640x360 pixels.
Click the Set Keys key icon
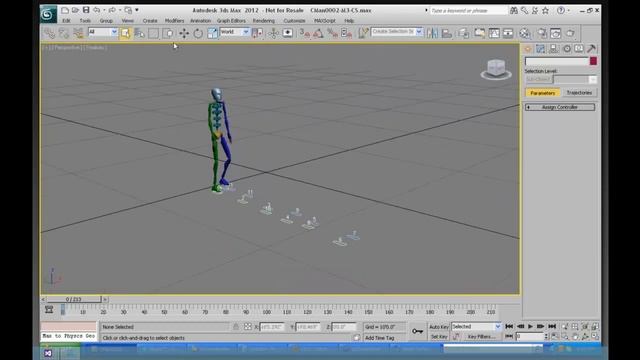click(417, 331)
